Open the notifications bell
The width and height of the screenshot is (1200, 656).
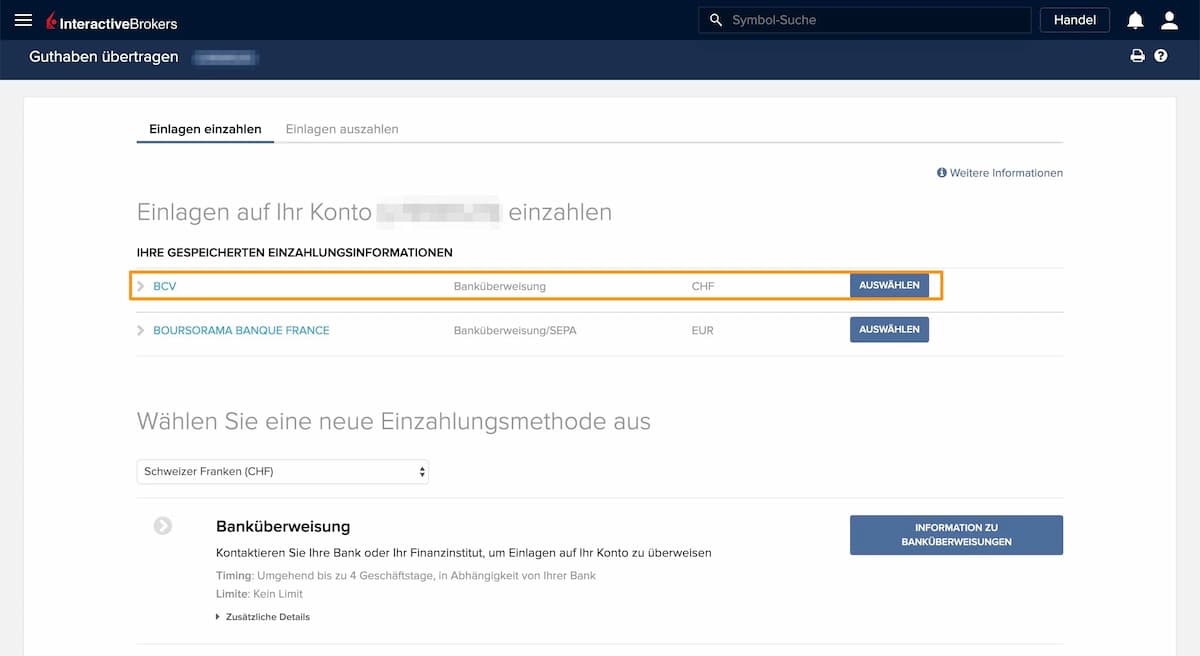(1135, 20)
